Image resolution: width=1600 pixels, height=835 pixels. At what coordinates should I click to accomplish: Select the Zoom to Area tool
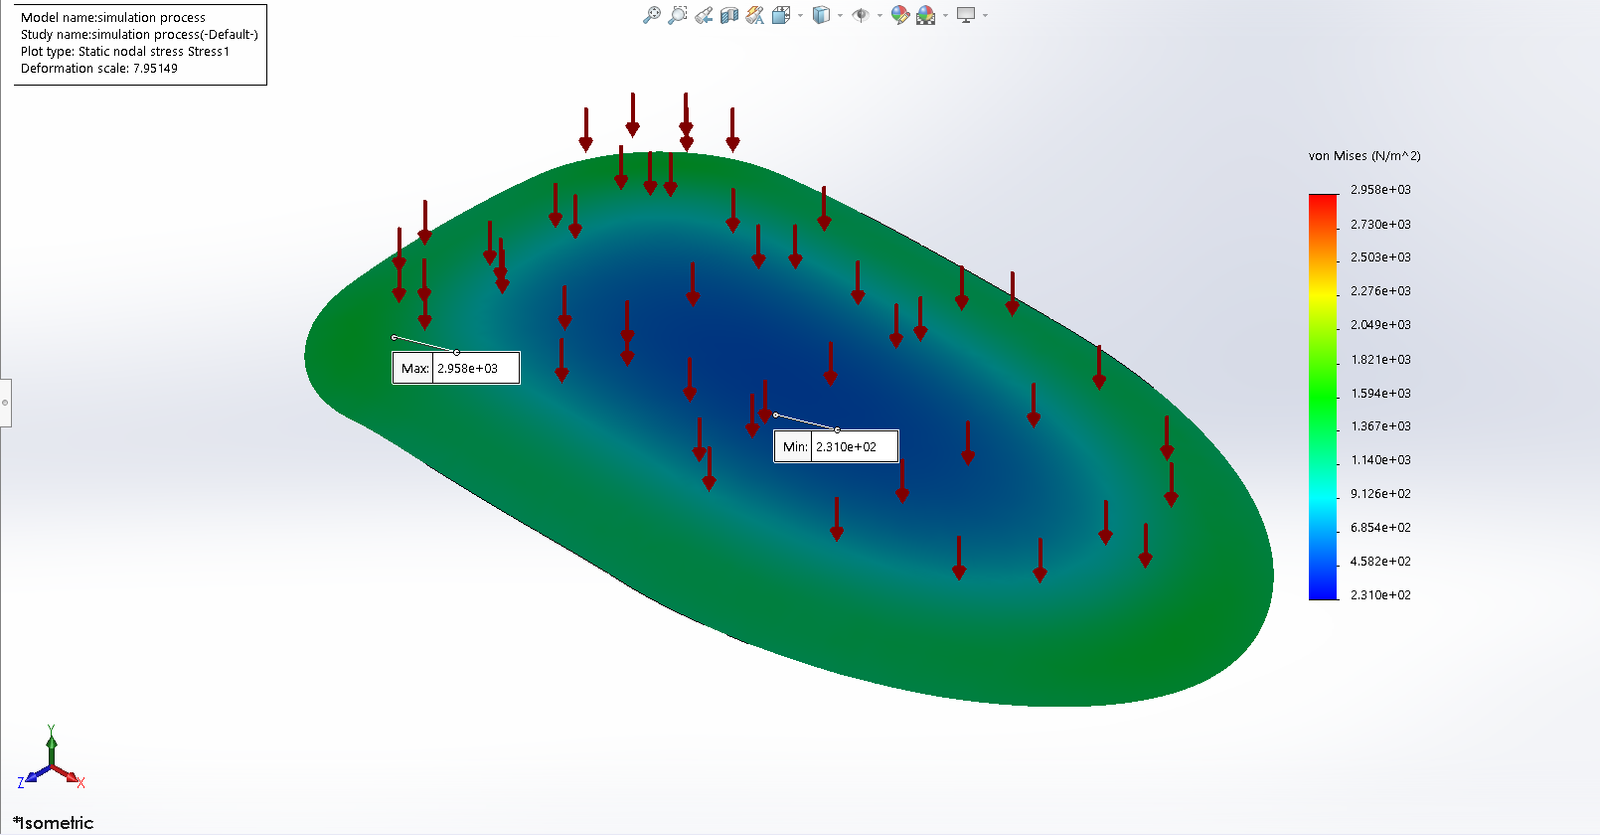677,15
